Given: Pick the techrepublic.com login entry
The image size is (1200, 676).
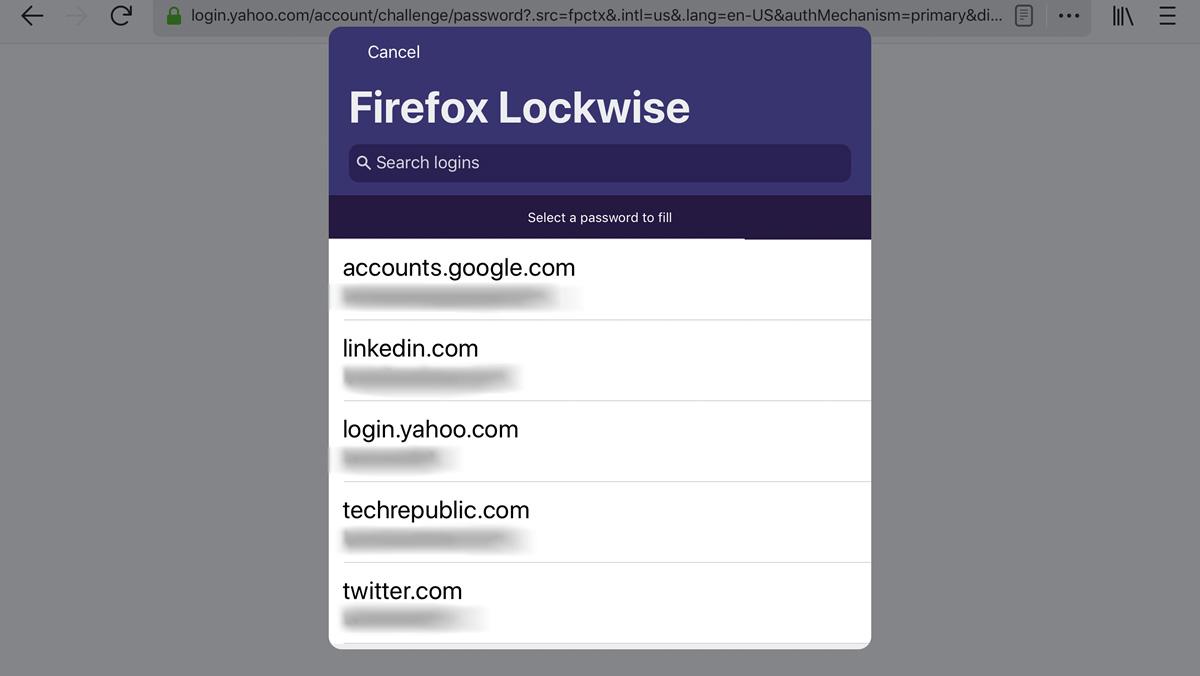Looking at the screenshot, I should pos(600,522).
